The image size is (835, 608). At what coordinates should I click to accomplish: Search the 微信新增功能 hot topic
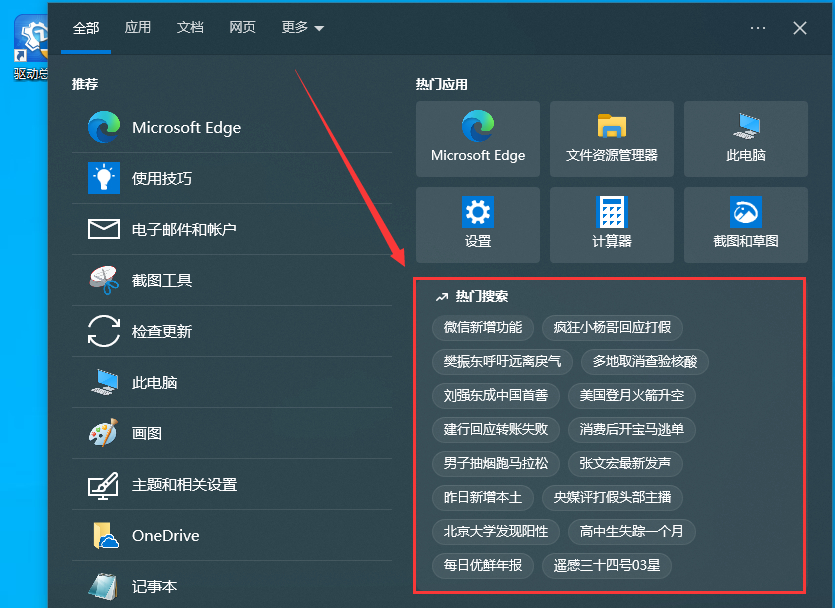point(485,328)
